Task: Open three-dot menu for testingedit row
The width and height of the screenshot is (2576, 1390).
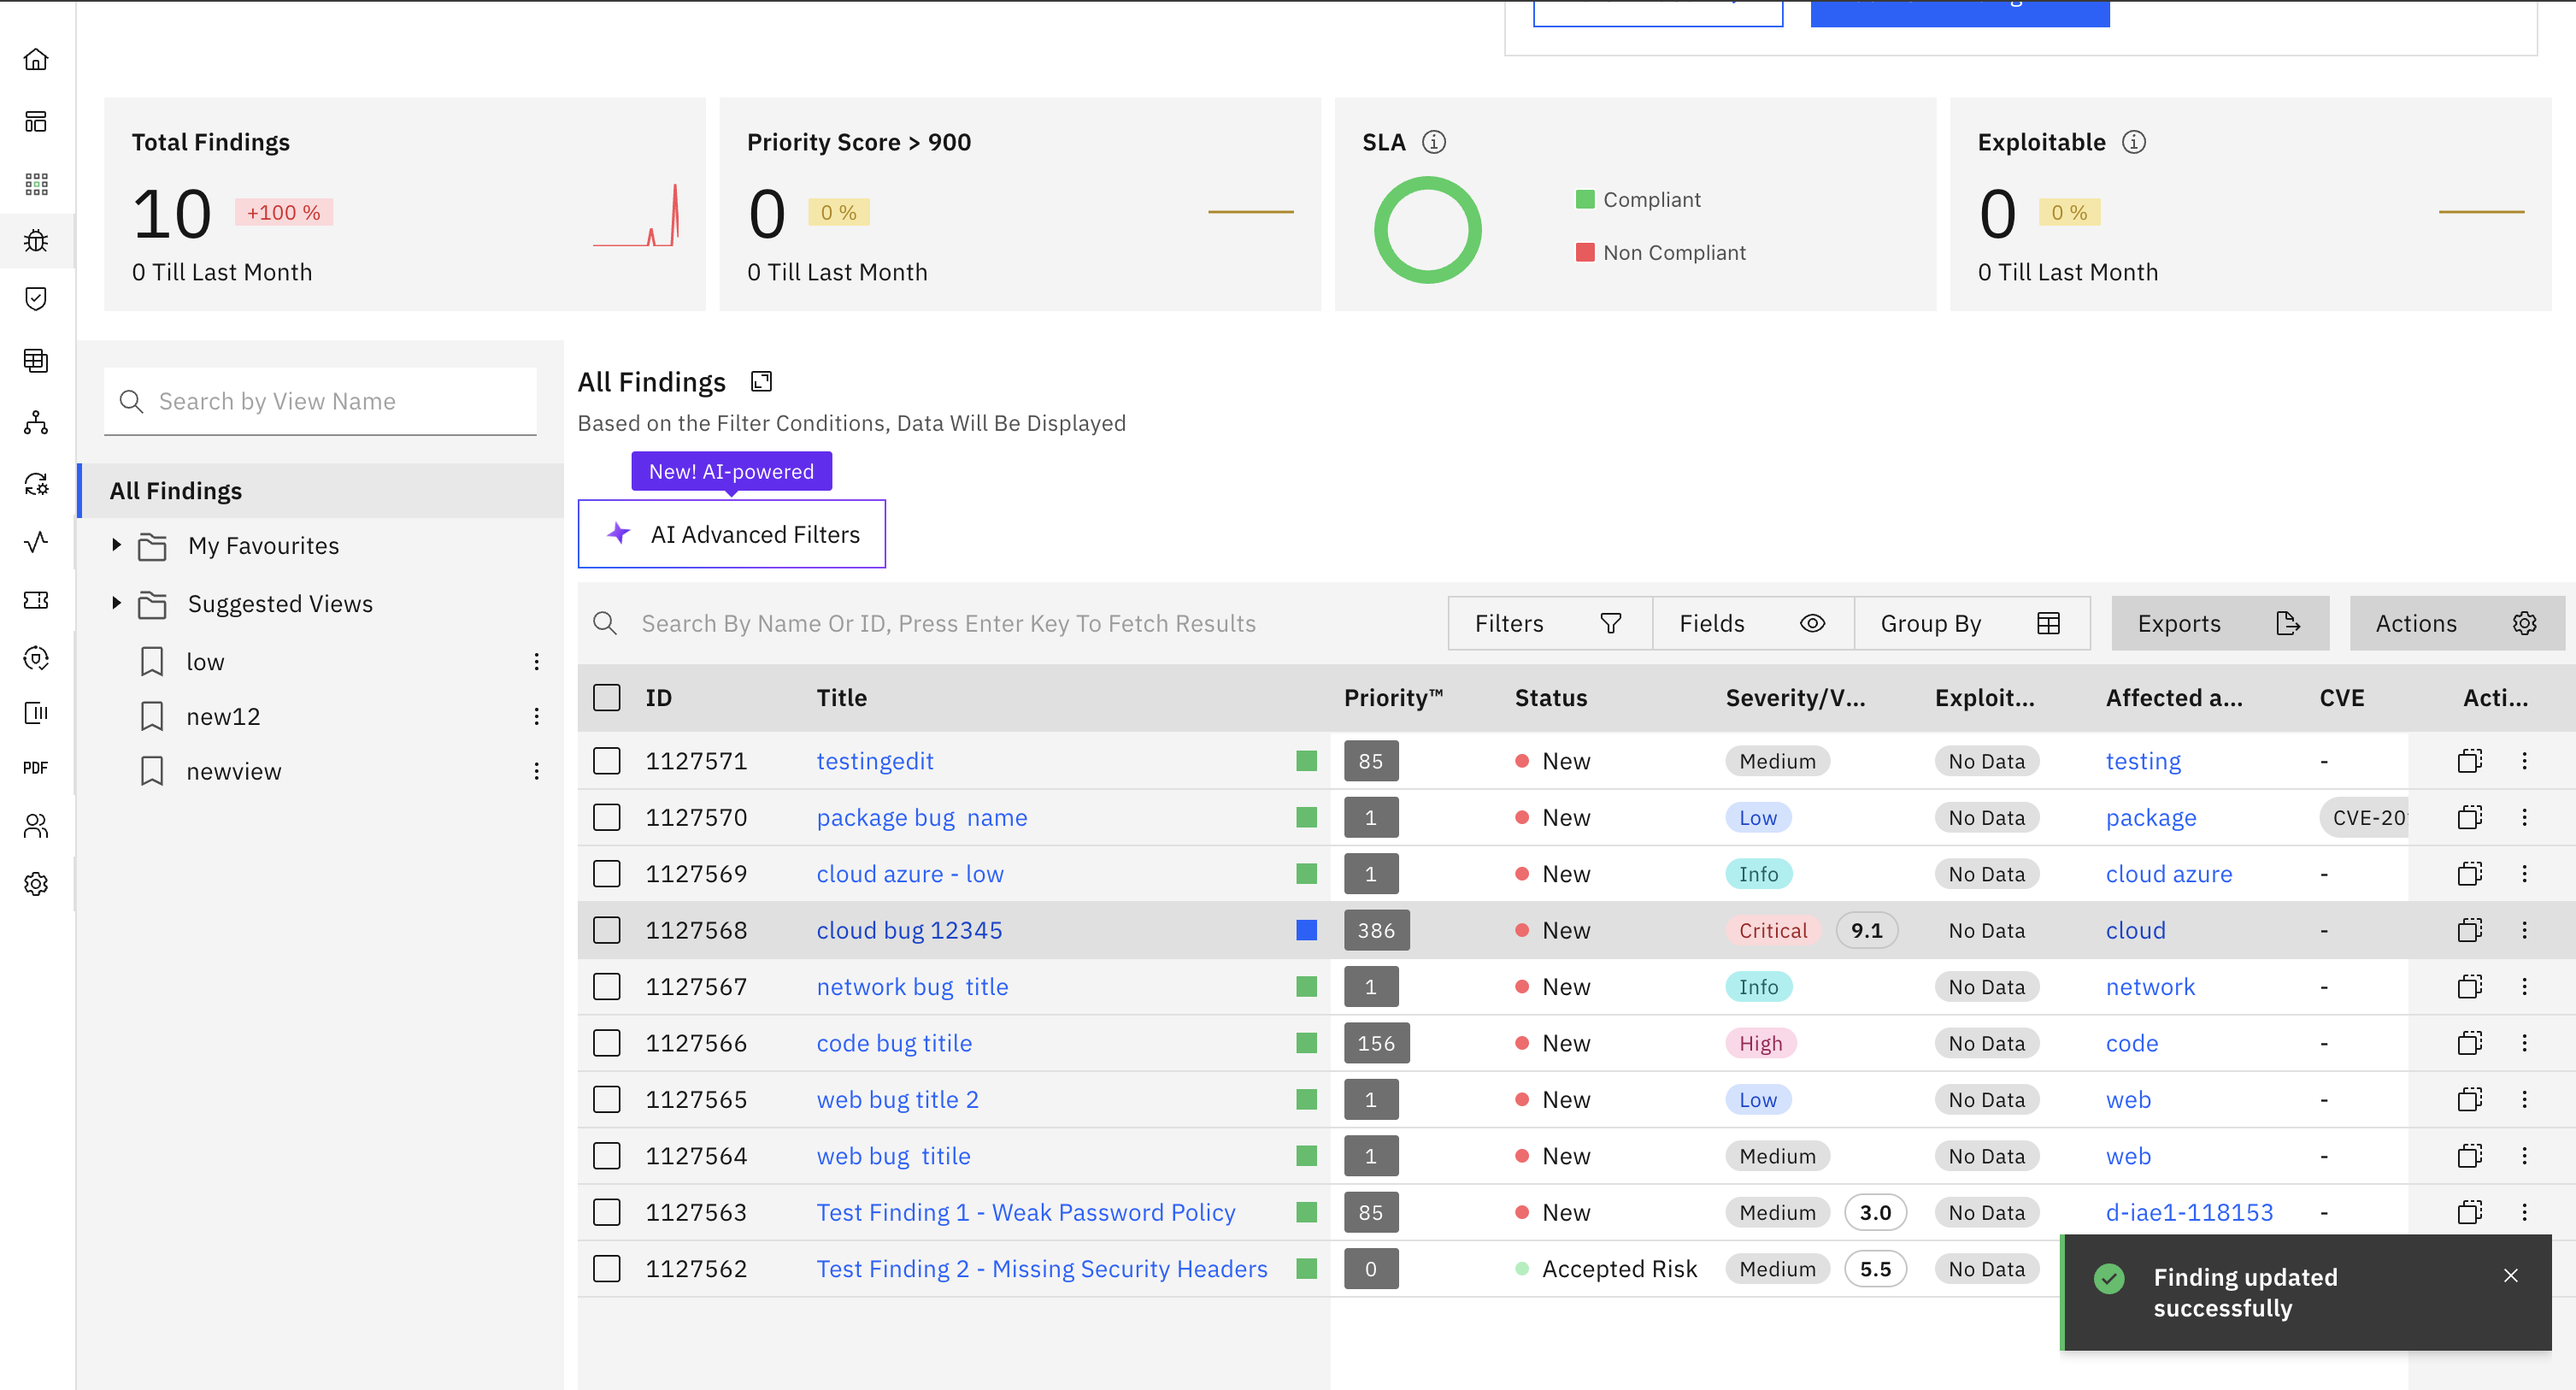Action: (x=2524, y=761)
